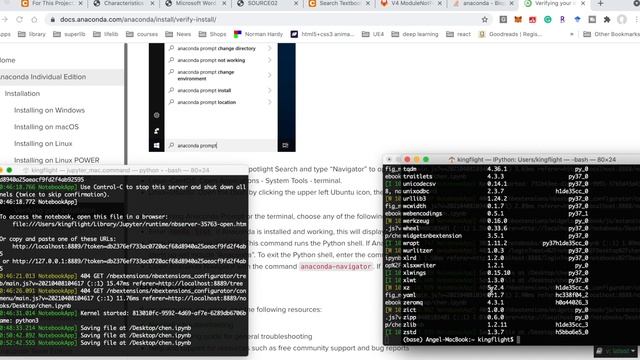Open 'Installation' in the docs sidebar
This screenshot has height=360, width=640.
coord(22,93)
